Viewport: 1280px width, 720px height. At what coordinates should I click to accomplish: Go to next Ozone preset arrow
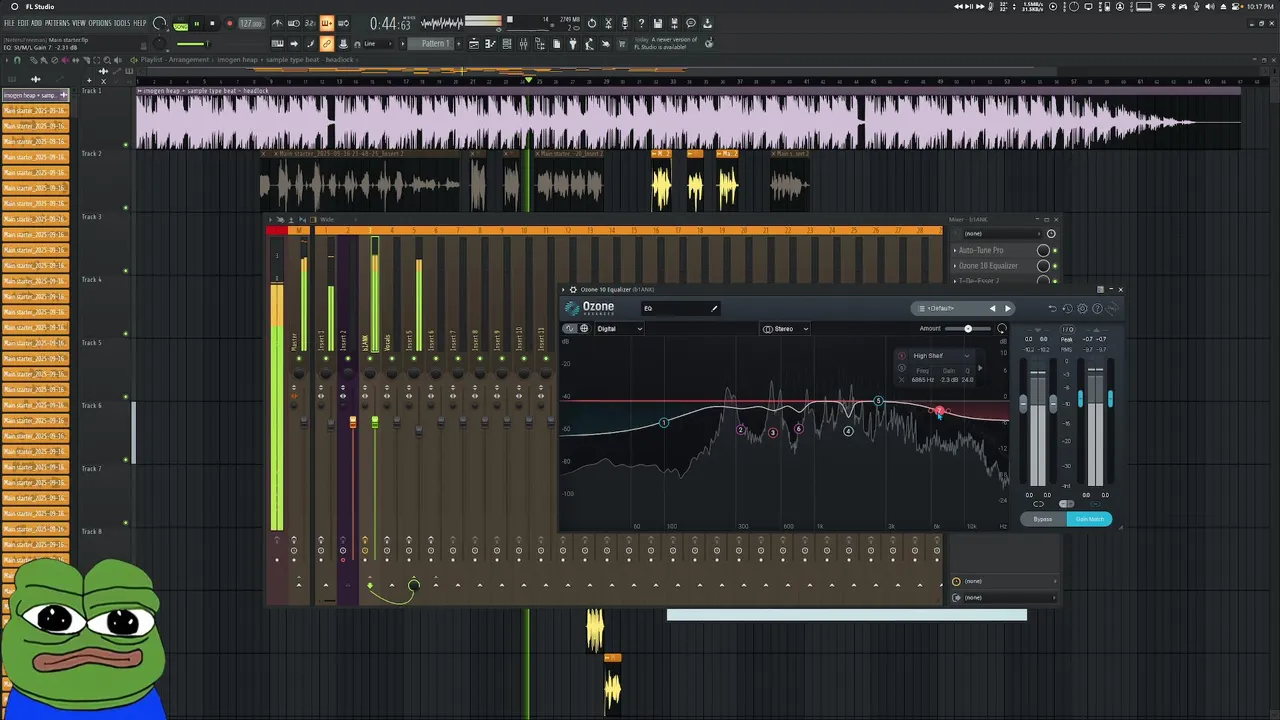pos(1008,308)
